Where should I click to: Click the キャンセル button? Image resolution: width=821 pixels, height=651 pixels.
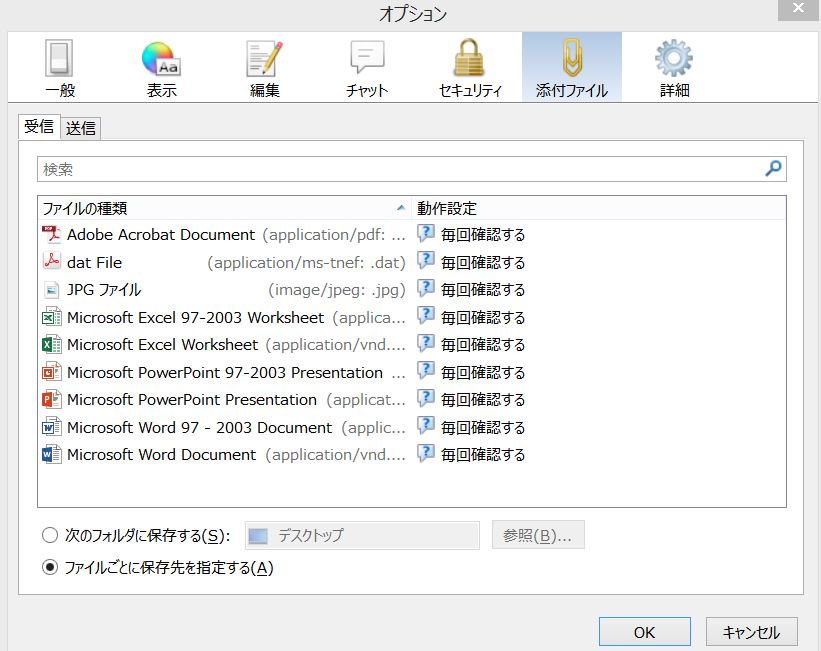750,632
